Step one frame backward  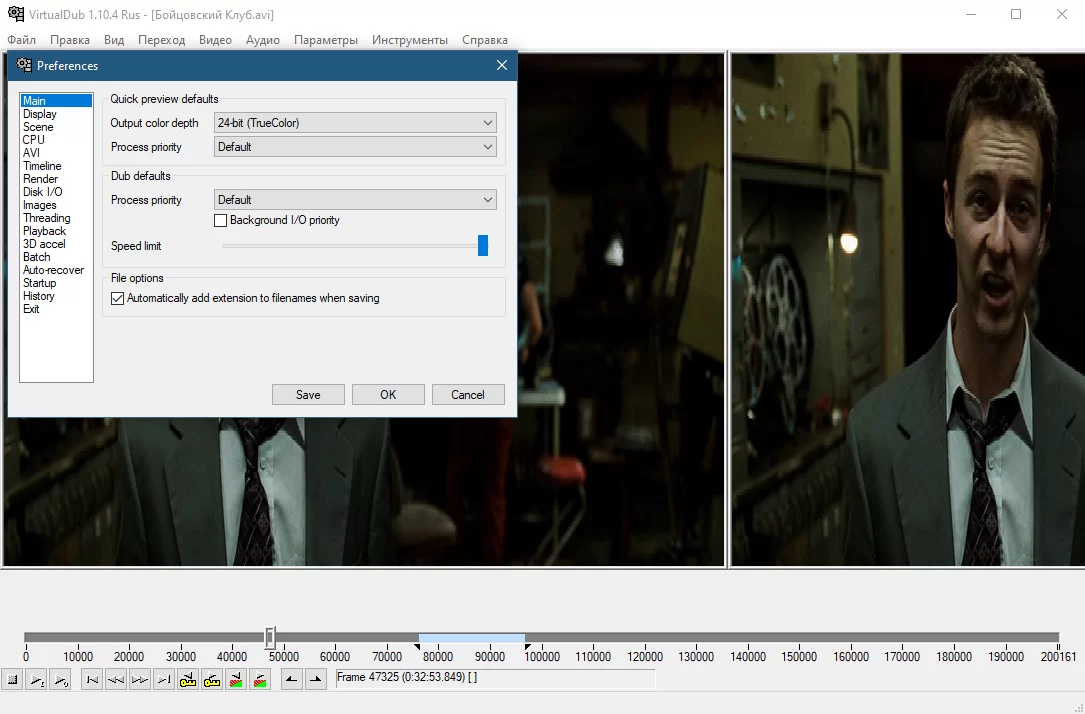(116, 680)
